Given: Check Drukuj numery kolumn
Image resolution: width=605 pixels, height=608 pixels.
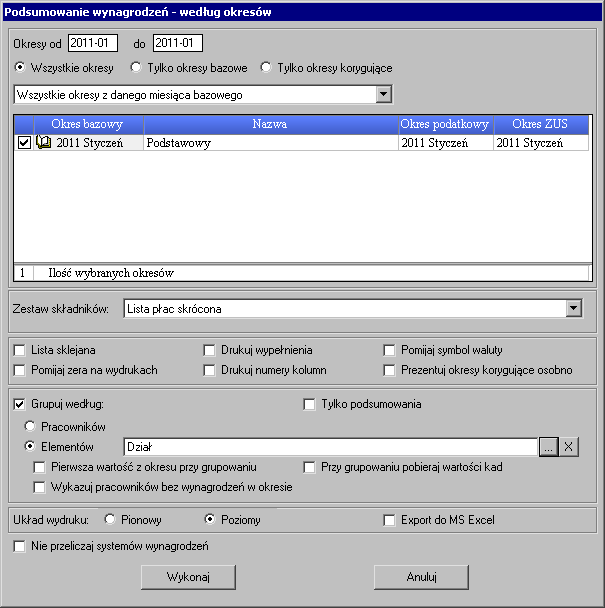Looking at the screenshot, I should [209, 370].
